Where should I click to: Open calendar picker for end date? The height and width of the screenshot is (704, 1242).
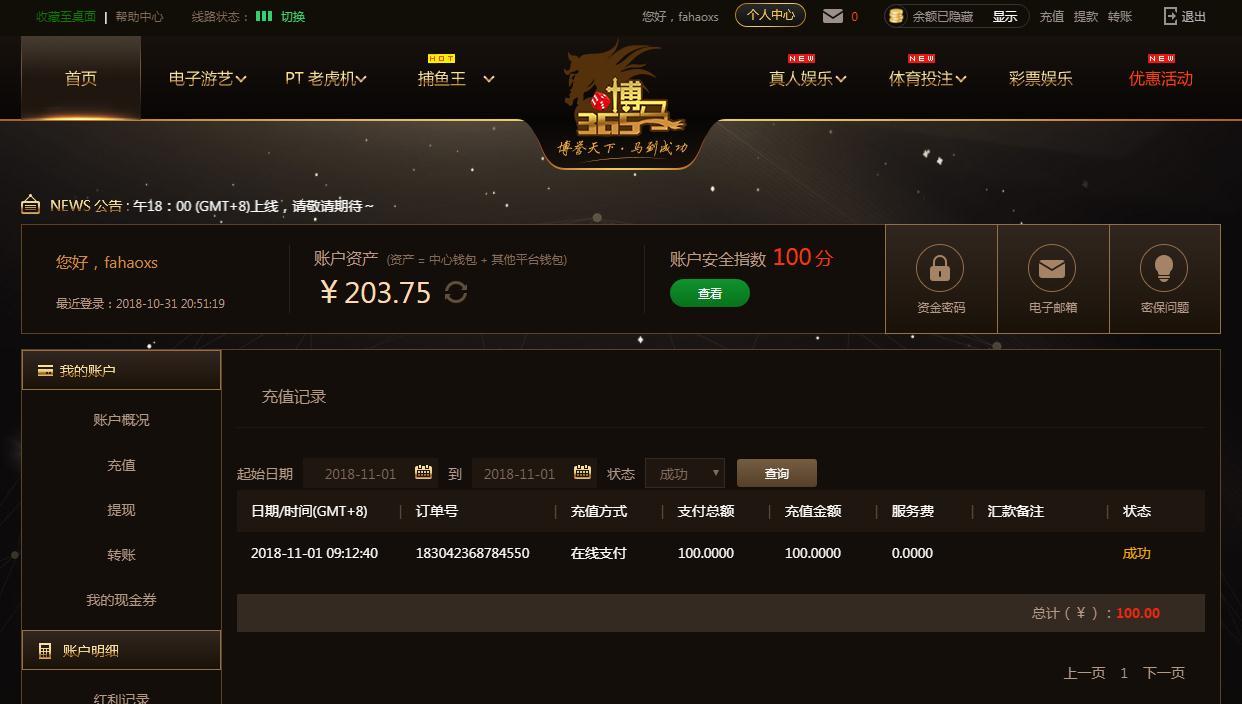pyautogui.click(x=582, y=472)
